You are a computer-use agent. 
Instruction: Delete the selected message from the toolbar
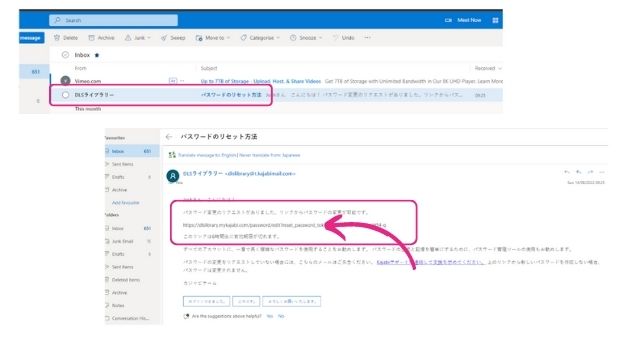66,38
